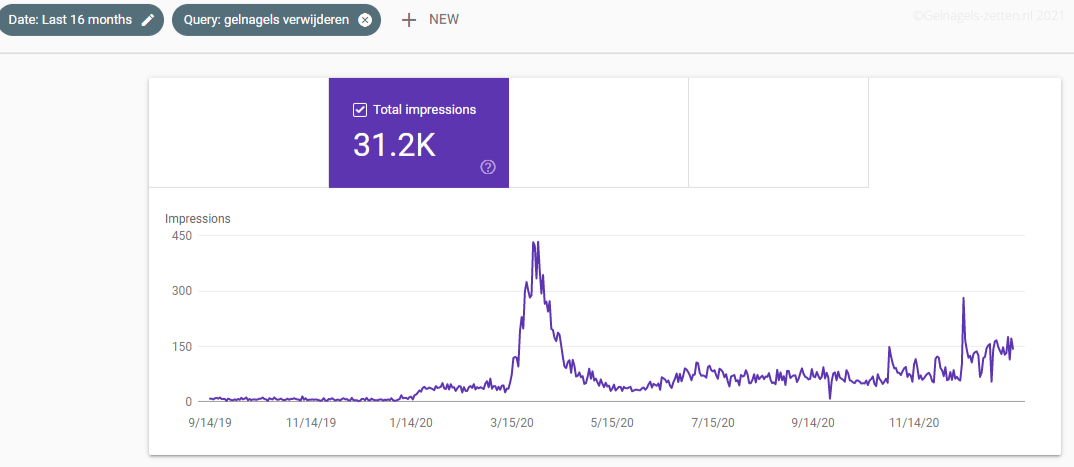Open the Query: gelnagels verwijderen filter chip

(x=265, y=20)
